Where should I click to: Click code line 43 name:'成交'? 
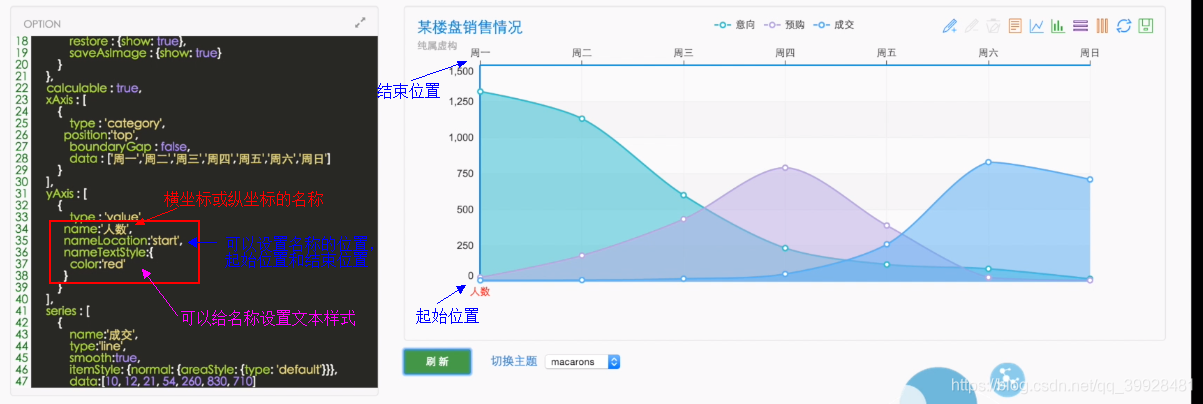click(103, 334)
